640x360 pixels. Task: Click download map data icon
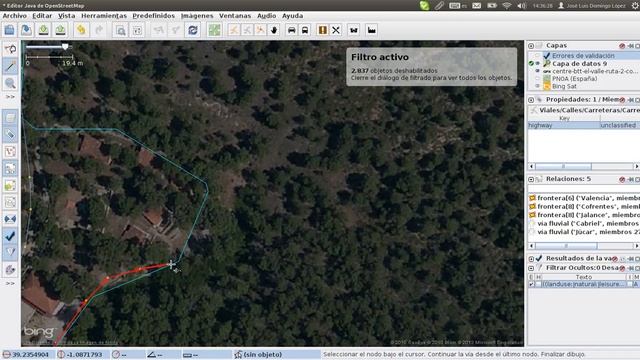click(43, 30)
